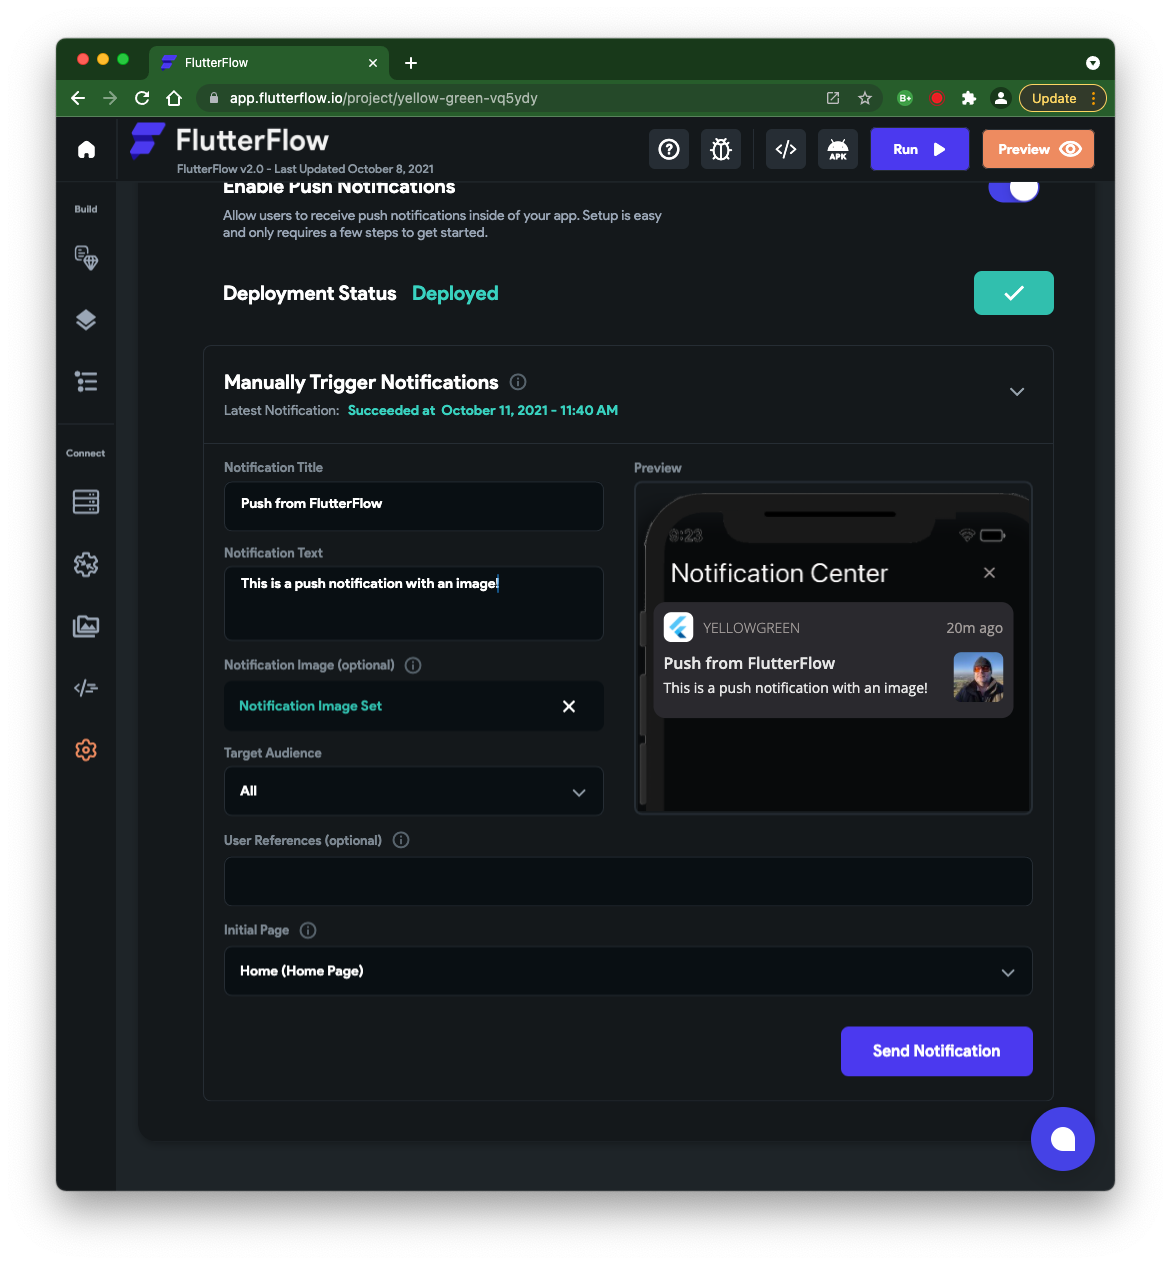Collapse the Manually Trigger Notifications section
This screenshot has width=1171, height=1265.
click(x=1017, y=391)
